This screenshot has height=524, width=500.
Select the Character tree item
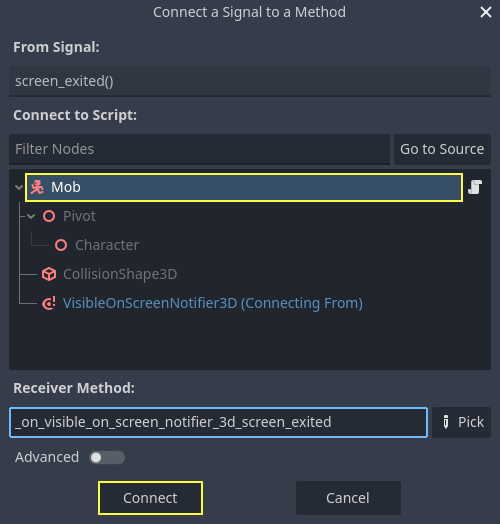[x=107, y=245]
